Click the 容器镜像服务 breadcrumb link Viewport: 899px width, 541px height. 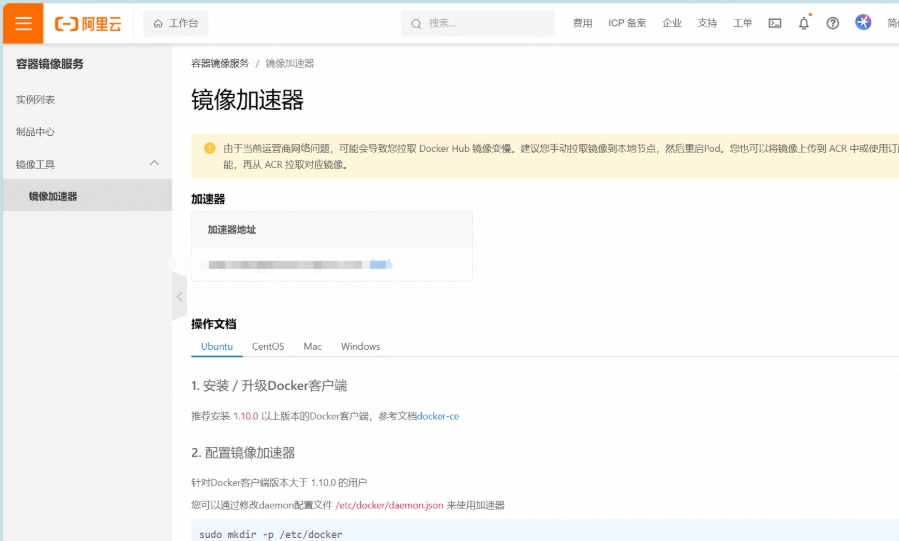(220, 64)
